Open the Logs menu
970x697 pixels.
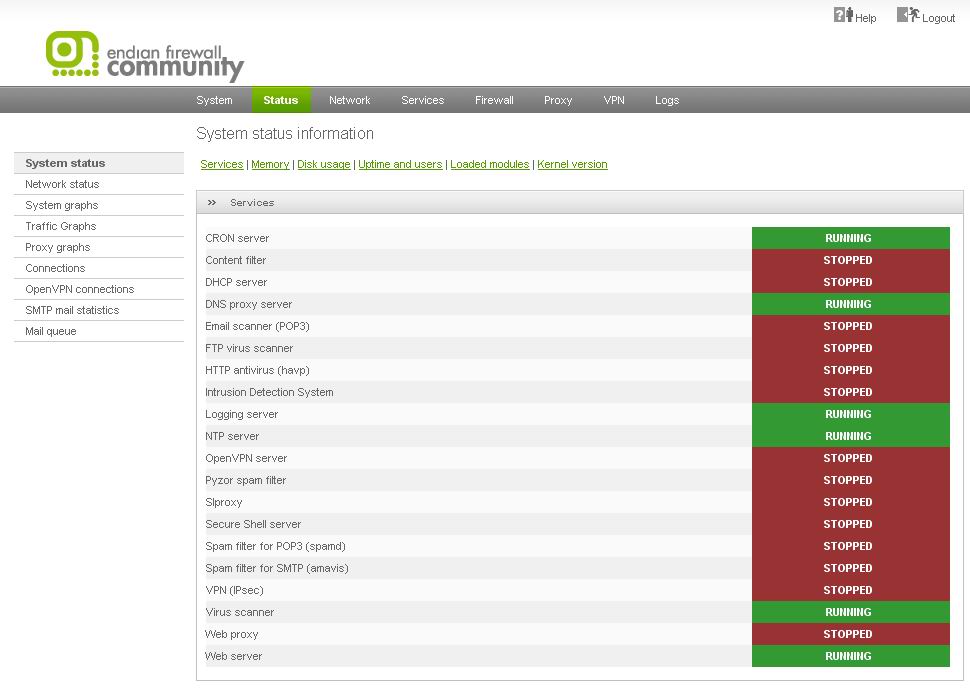(x=667, y=100)
